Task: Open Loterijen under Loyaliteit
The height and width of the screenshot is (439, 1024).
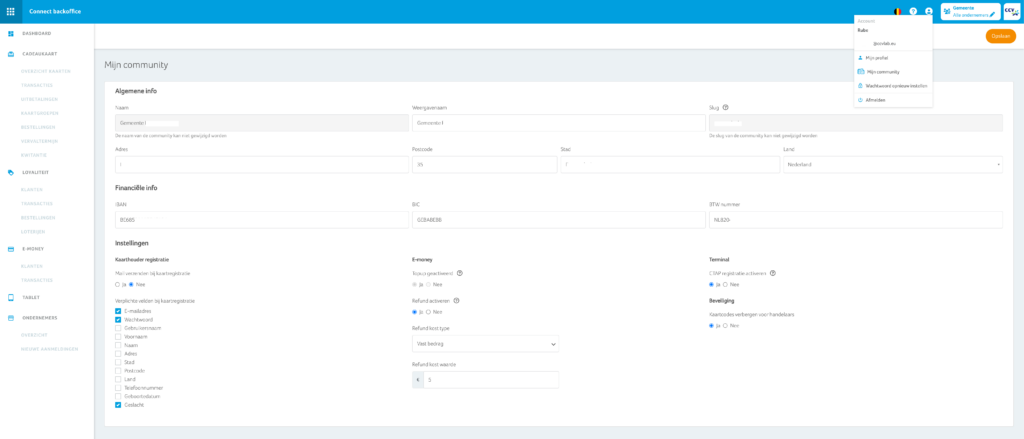Action: [33, 231]
